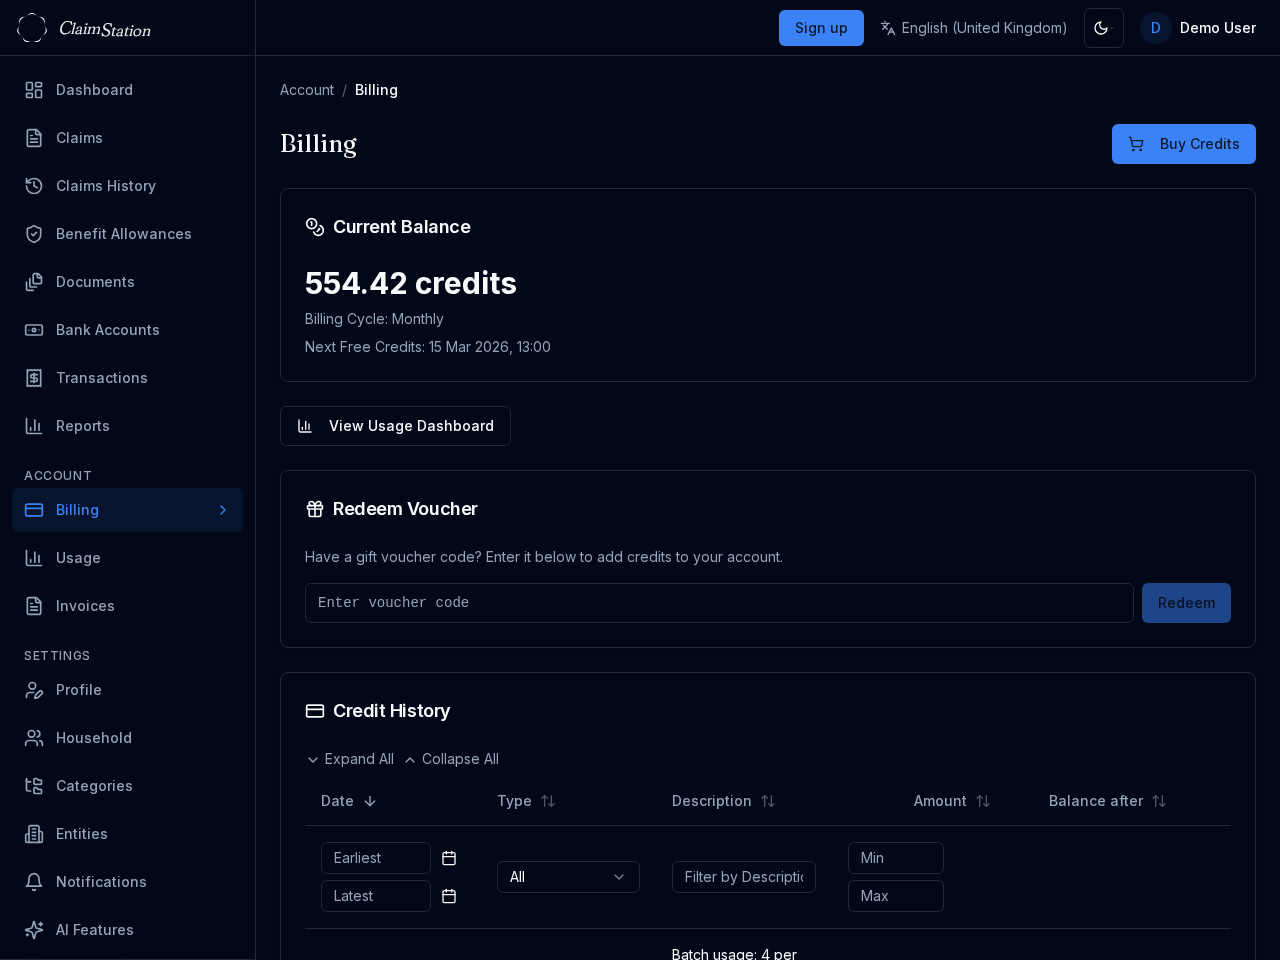This screenshot has height=960, width=1280.
Task: Click the Transactions receipt icon
Action: (x=34, y=378)
